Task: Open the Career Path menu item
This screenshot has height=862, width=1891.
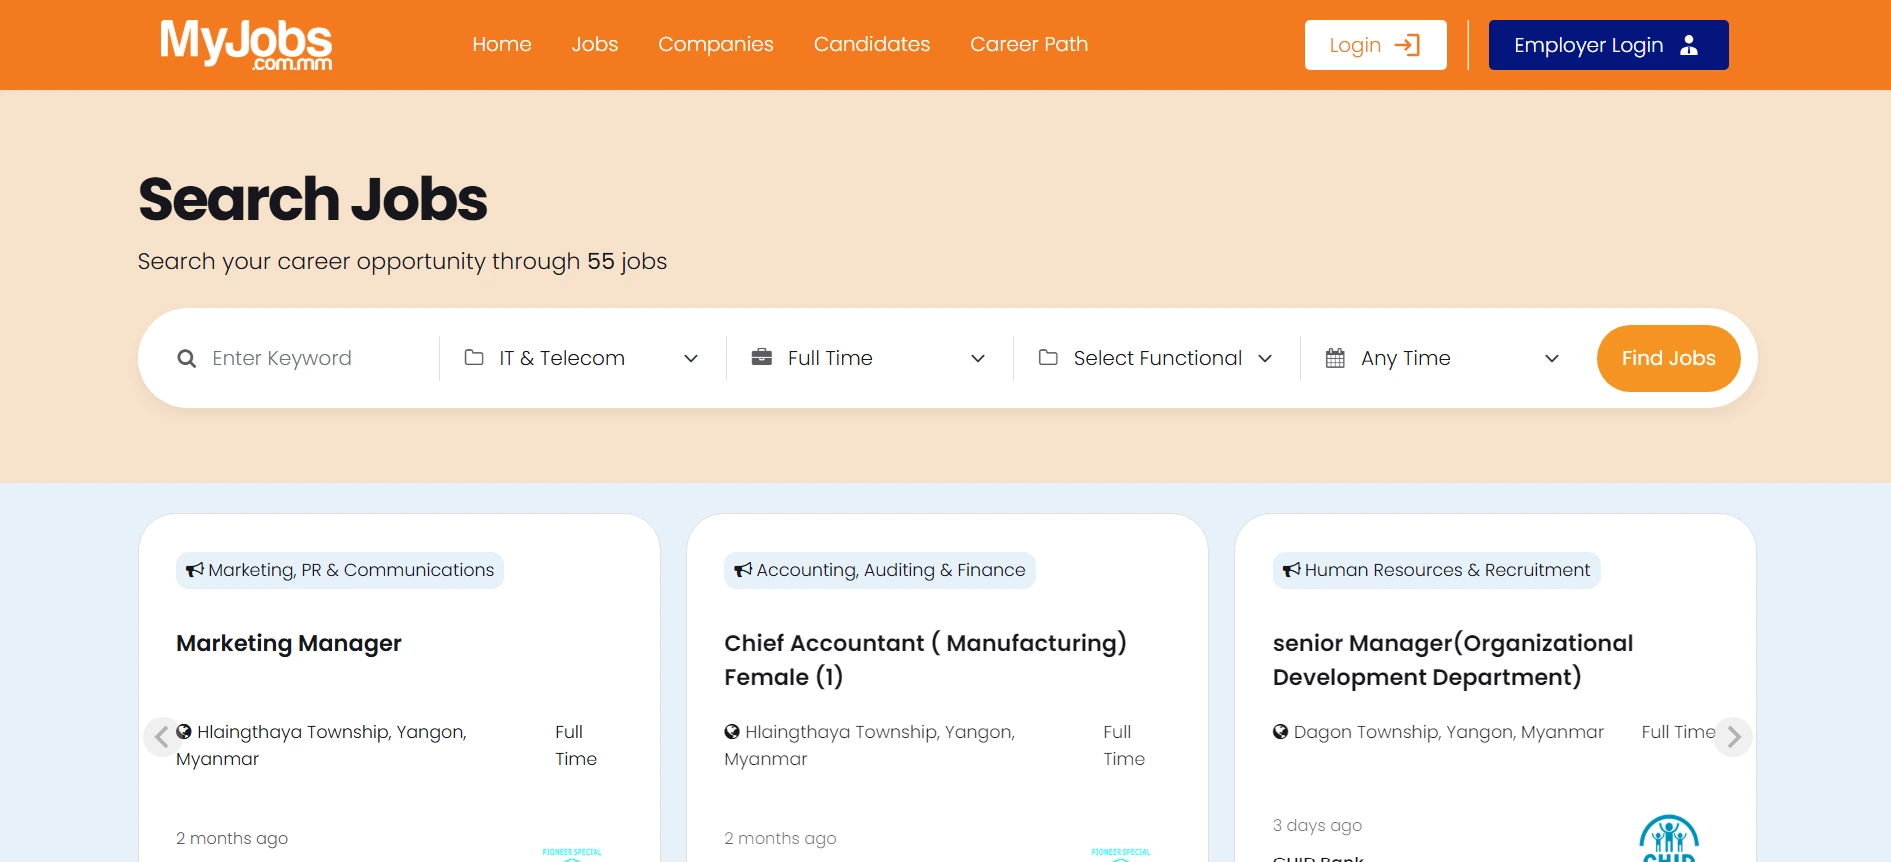Action: 1029,44
